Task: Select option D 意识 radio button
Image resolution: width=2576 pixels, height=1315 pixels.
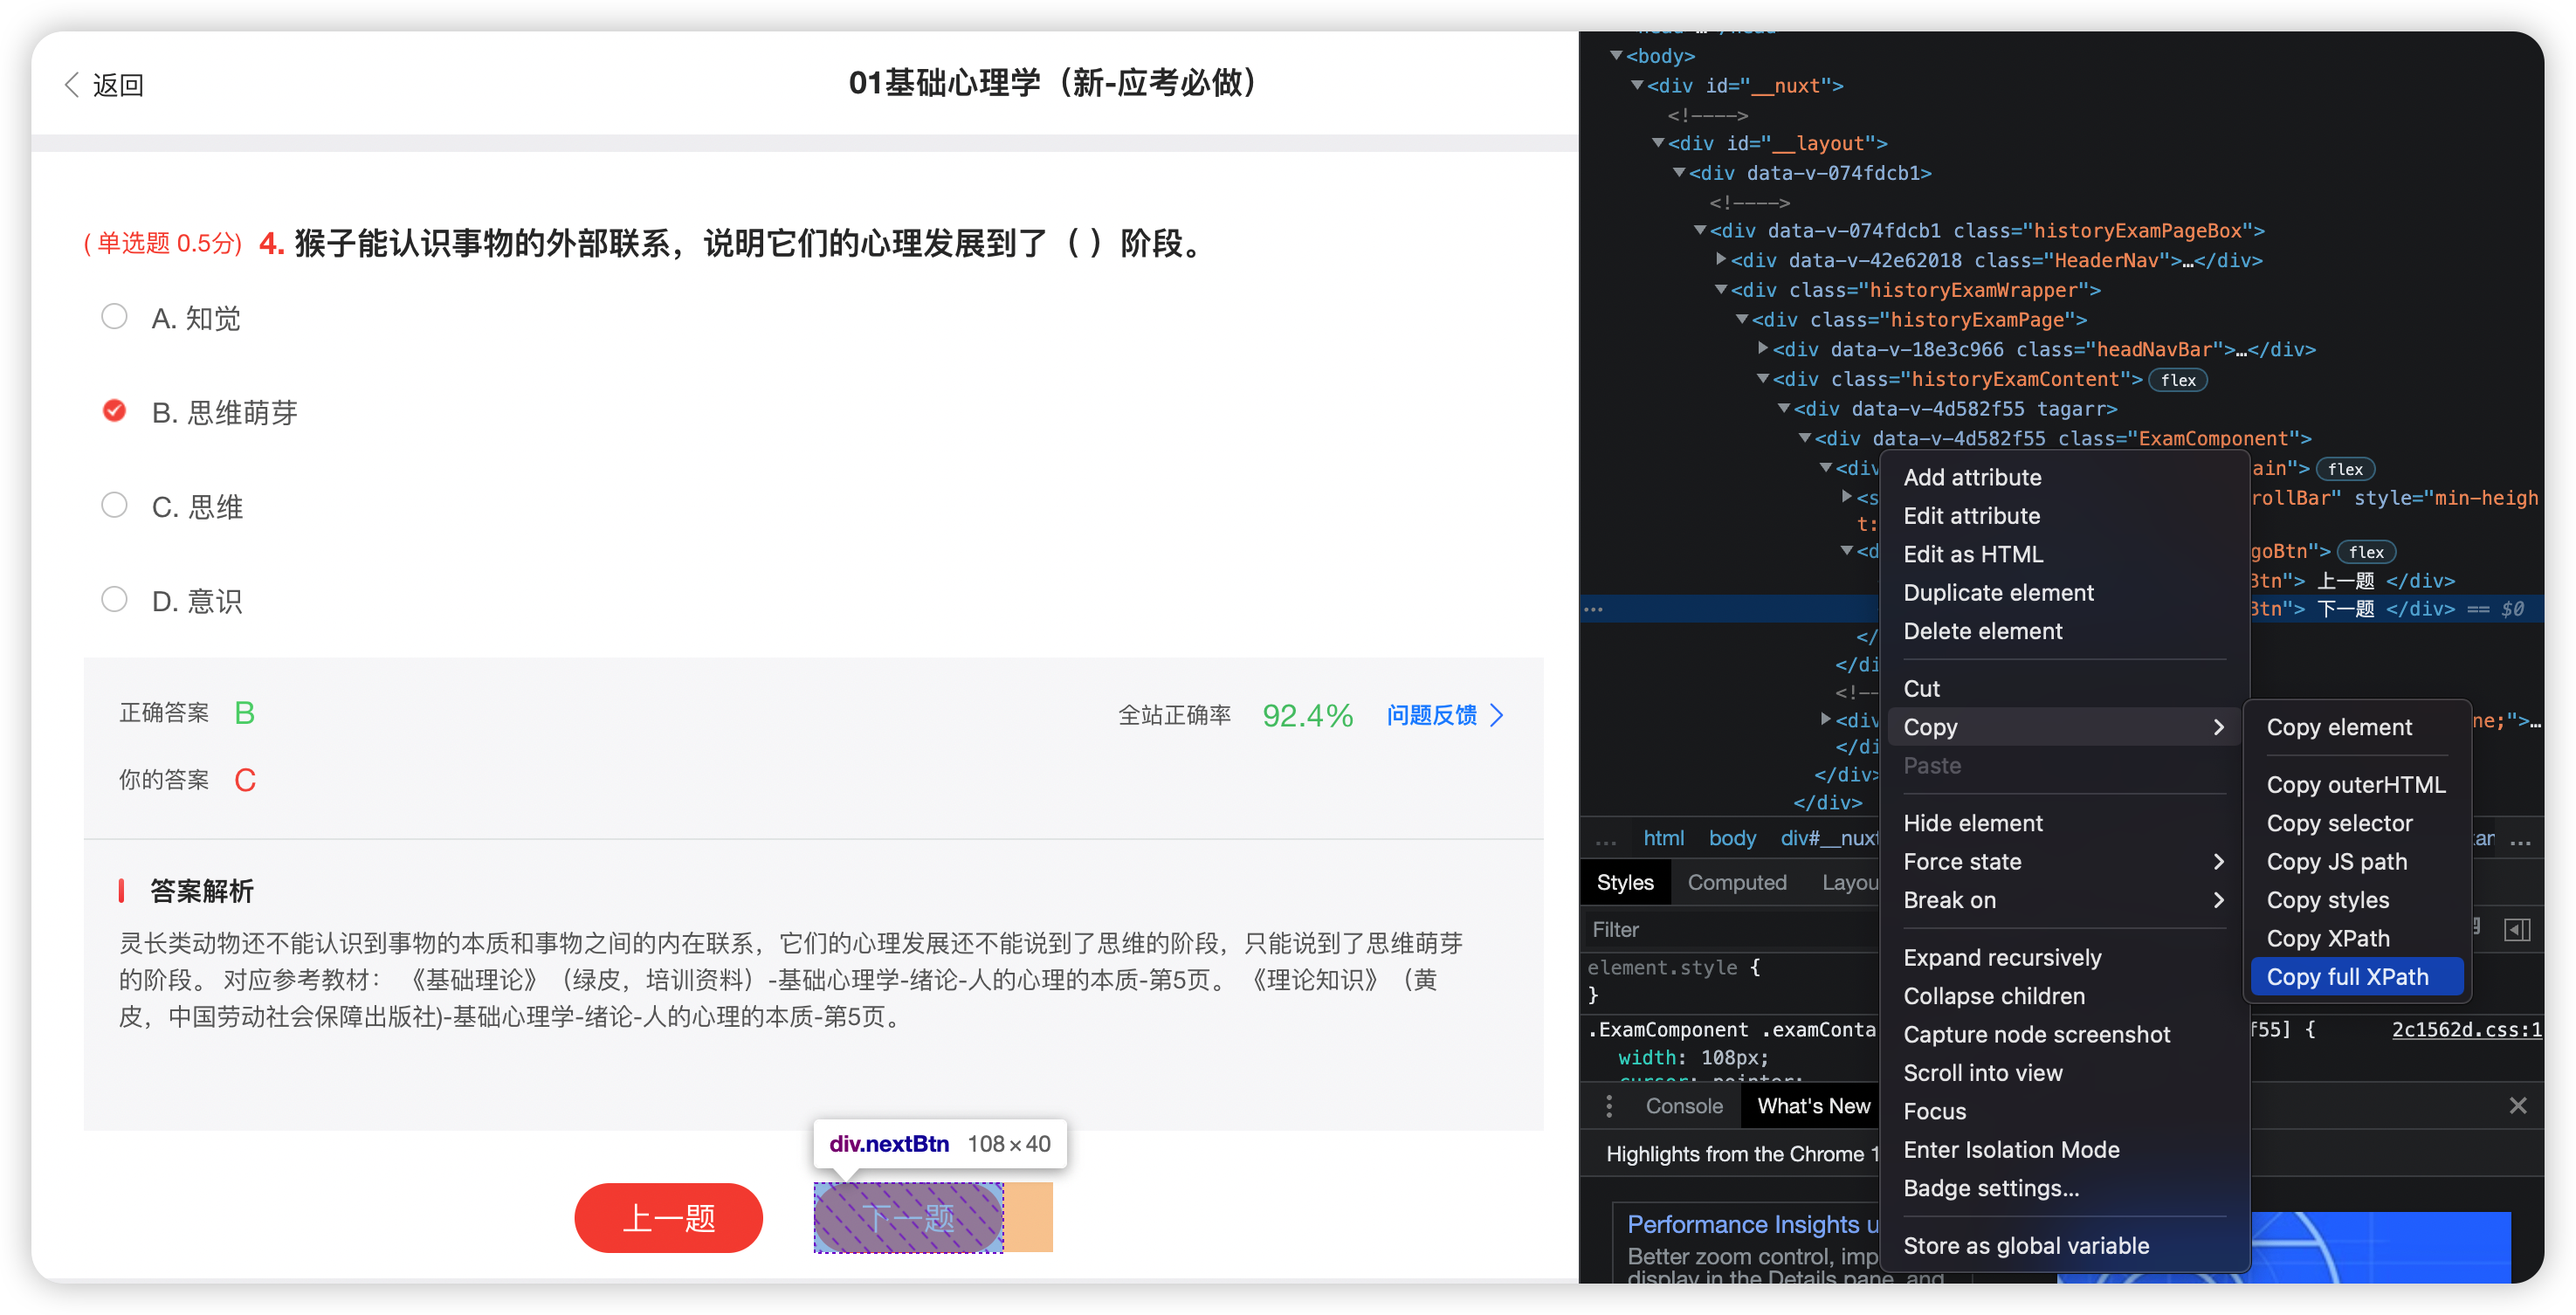Action: (x=114, y=599)
